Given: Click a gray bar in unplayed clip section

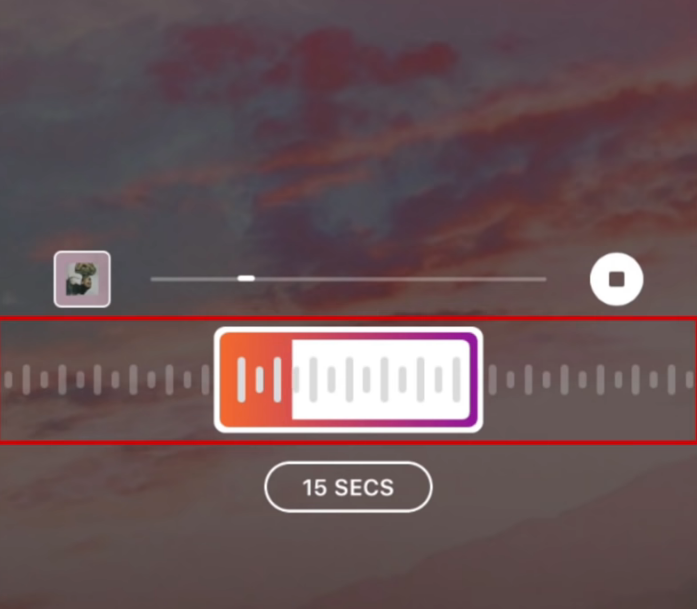Looking at the screenshot, I should pos(349,380).
